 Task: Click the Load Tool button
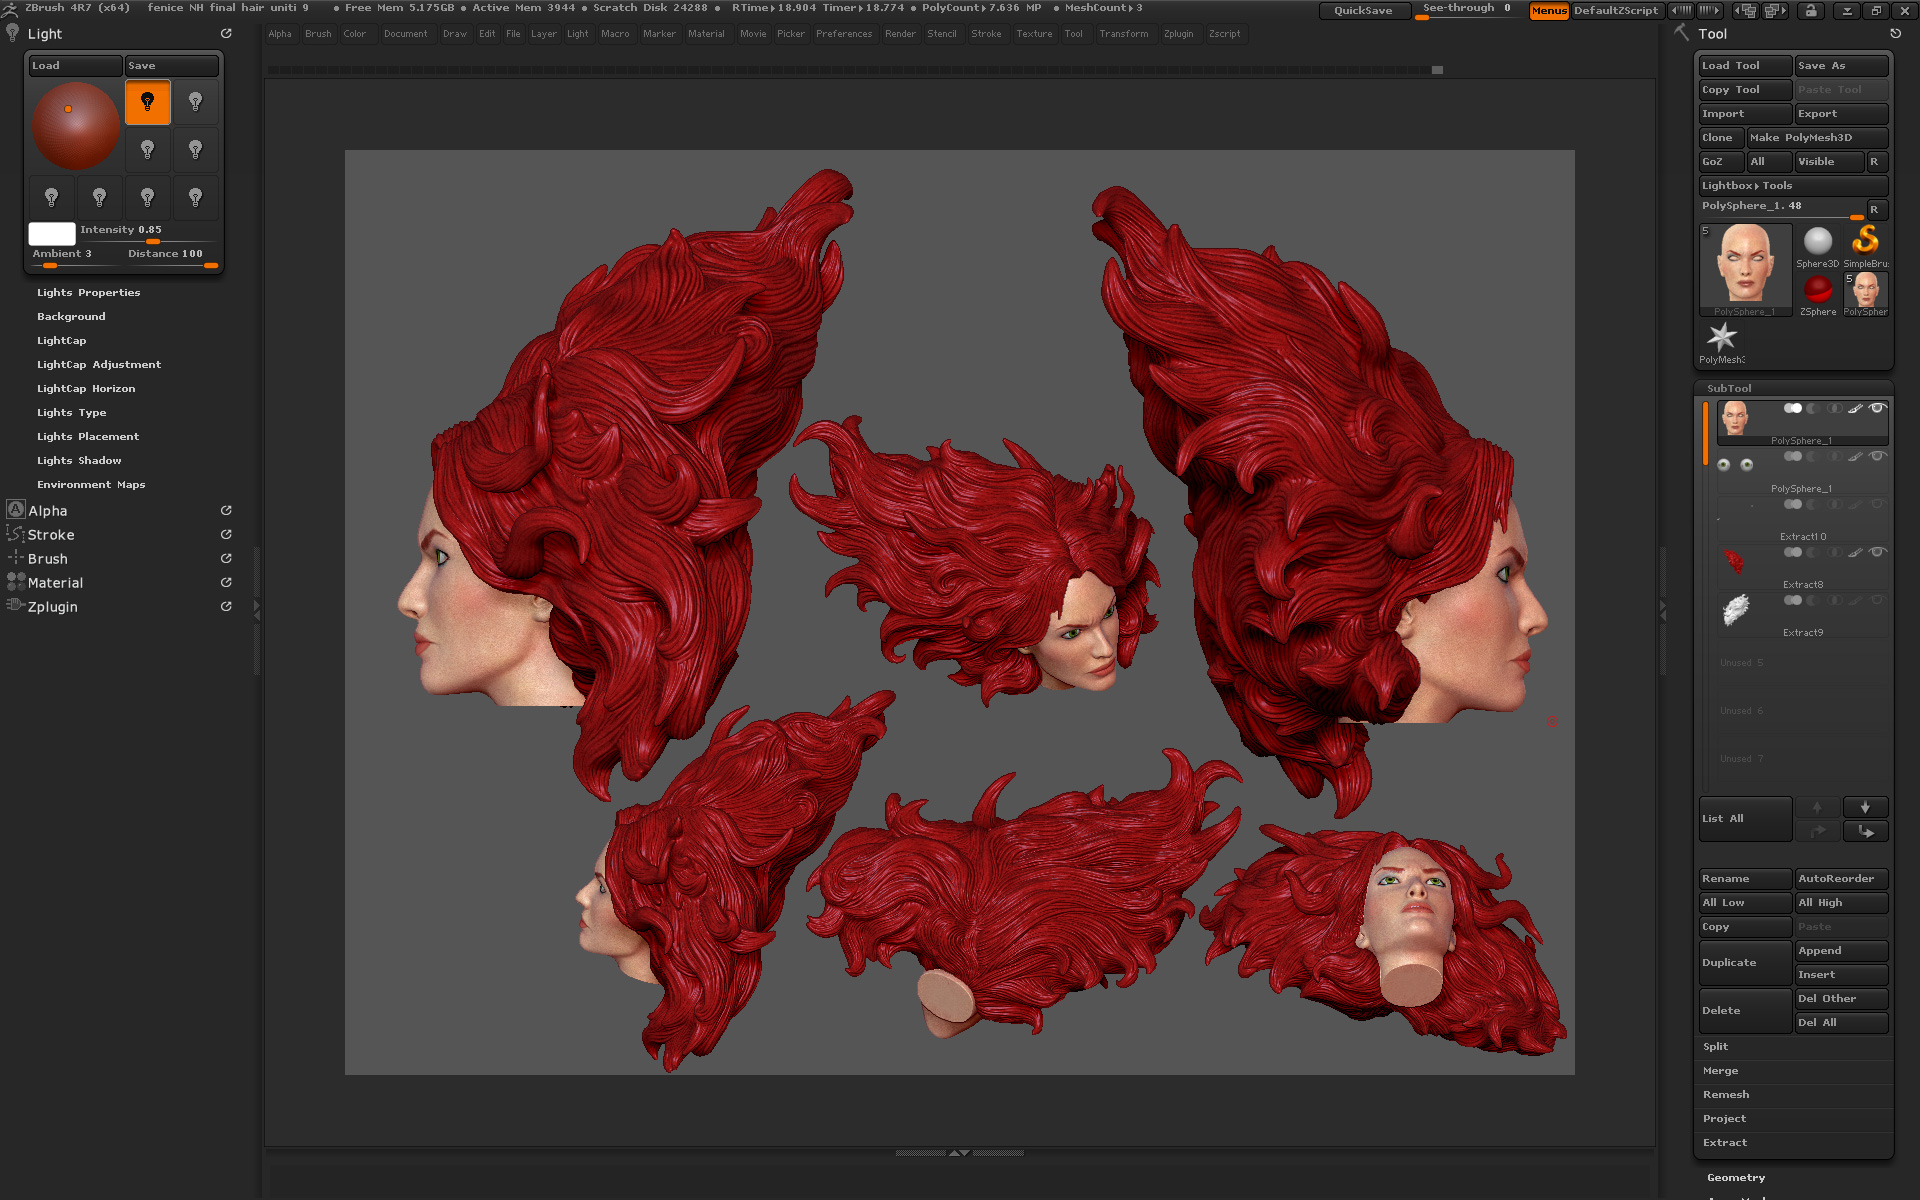coord(1745,66)
